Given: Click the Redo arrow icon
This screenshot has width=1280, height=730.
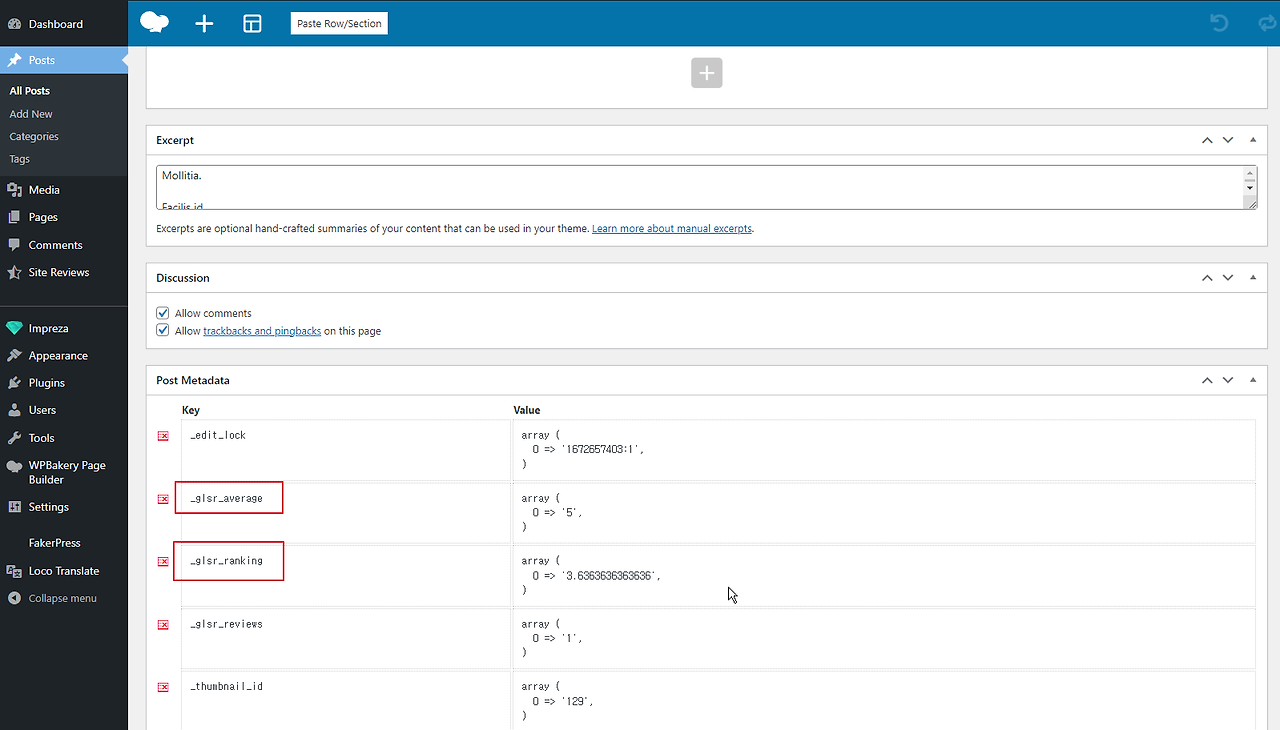Looking at the screenshot, I should (x=1267, y=22).
